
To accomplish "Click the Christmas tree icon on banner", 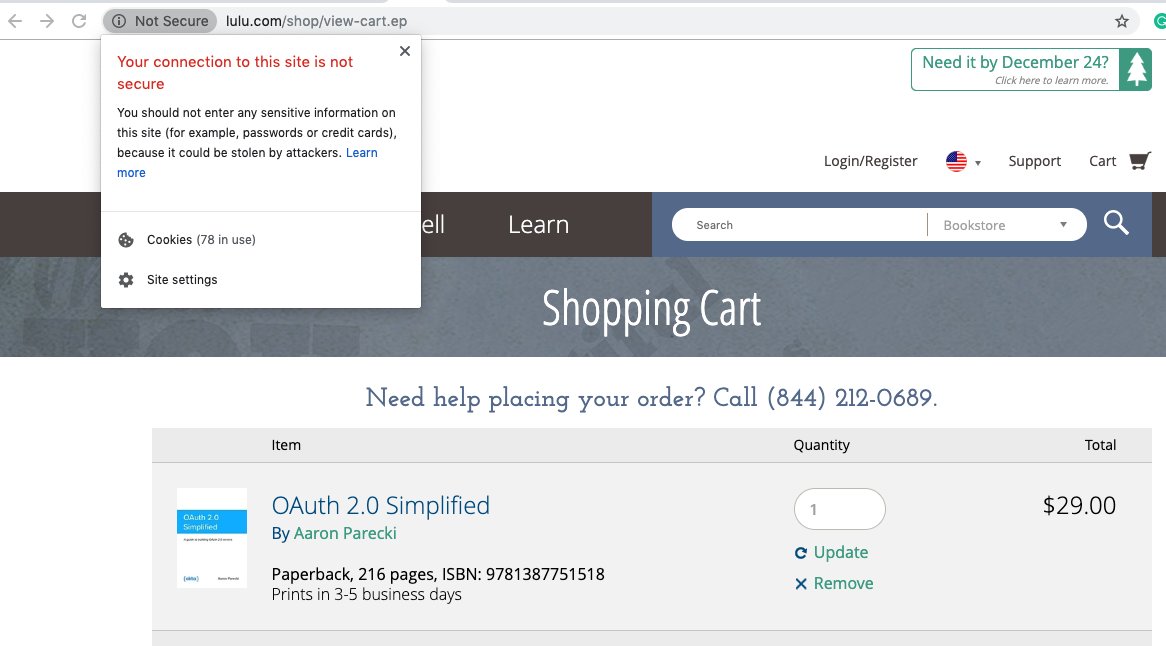I will (x=1136, y=70).
